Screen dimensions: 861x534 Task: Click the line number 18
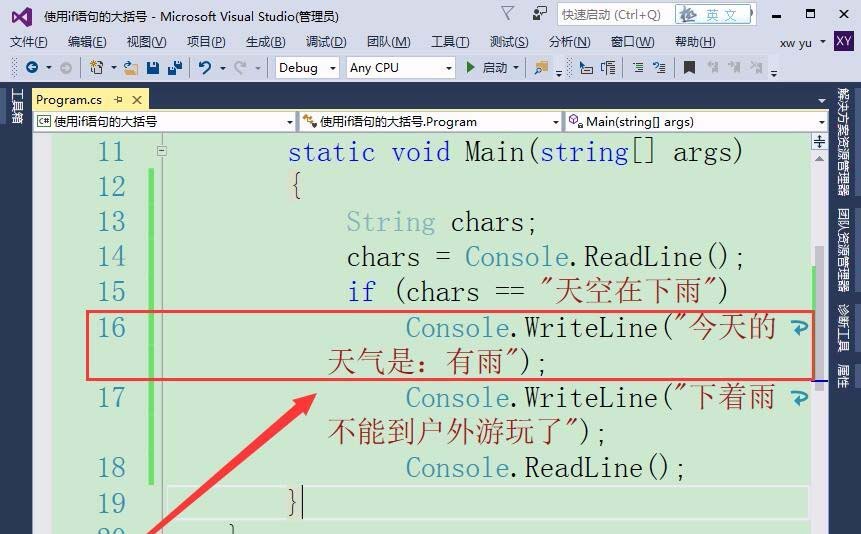click(111, 468)
